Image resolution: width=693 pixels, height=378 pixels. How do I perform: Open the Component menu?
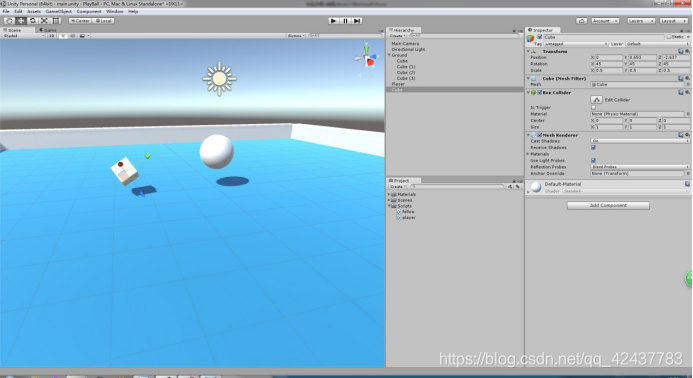[x=89, y=11]
